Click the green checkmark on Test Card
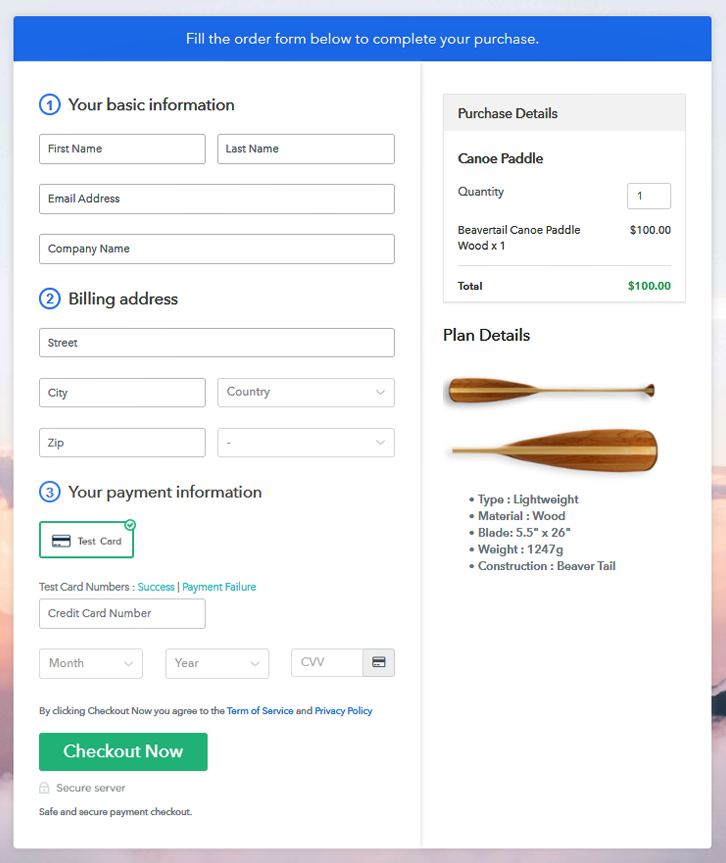 point(130,525)
